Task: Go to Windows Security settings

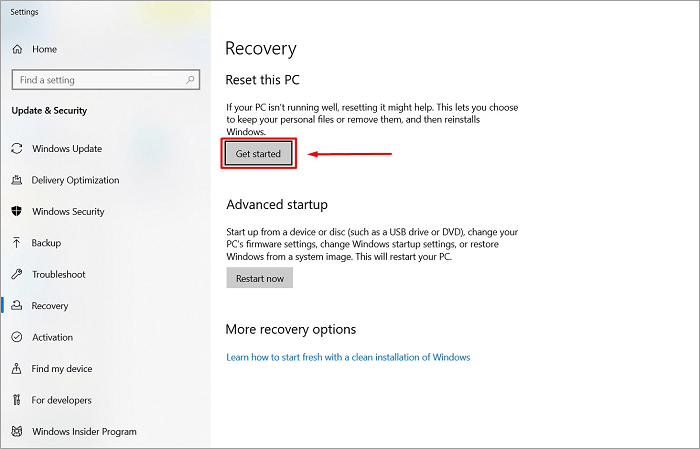Action: click(69, 212)
